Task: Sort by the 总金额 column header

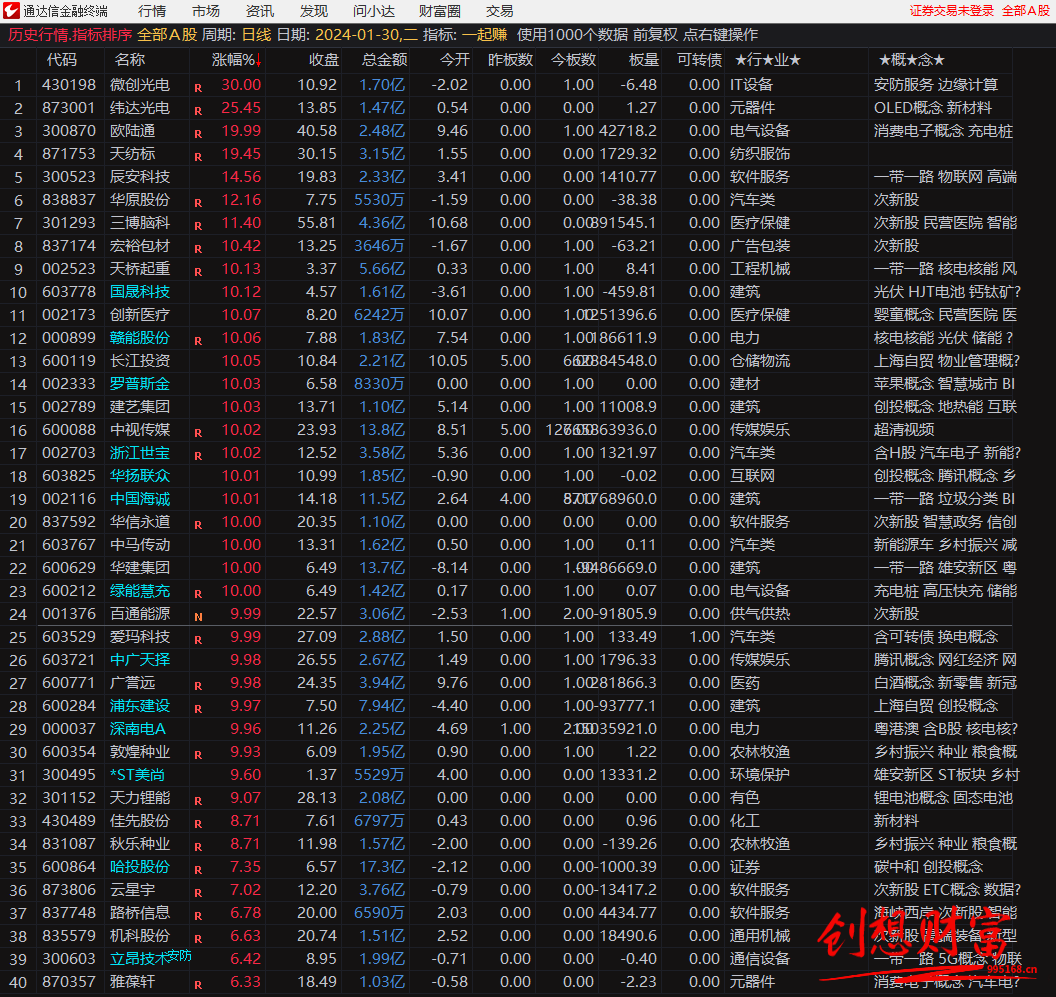Action: coord(385,60)
